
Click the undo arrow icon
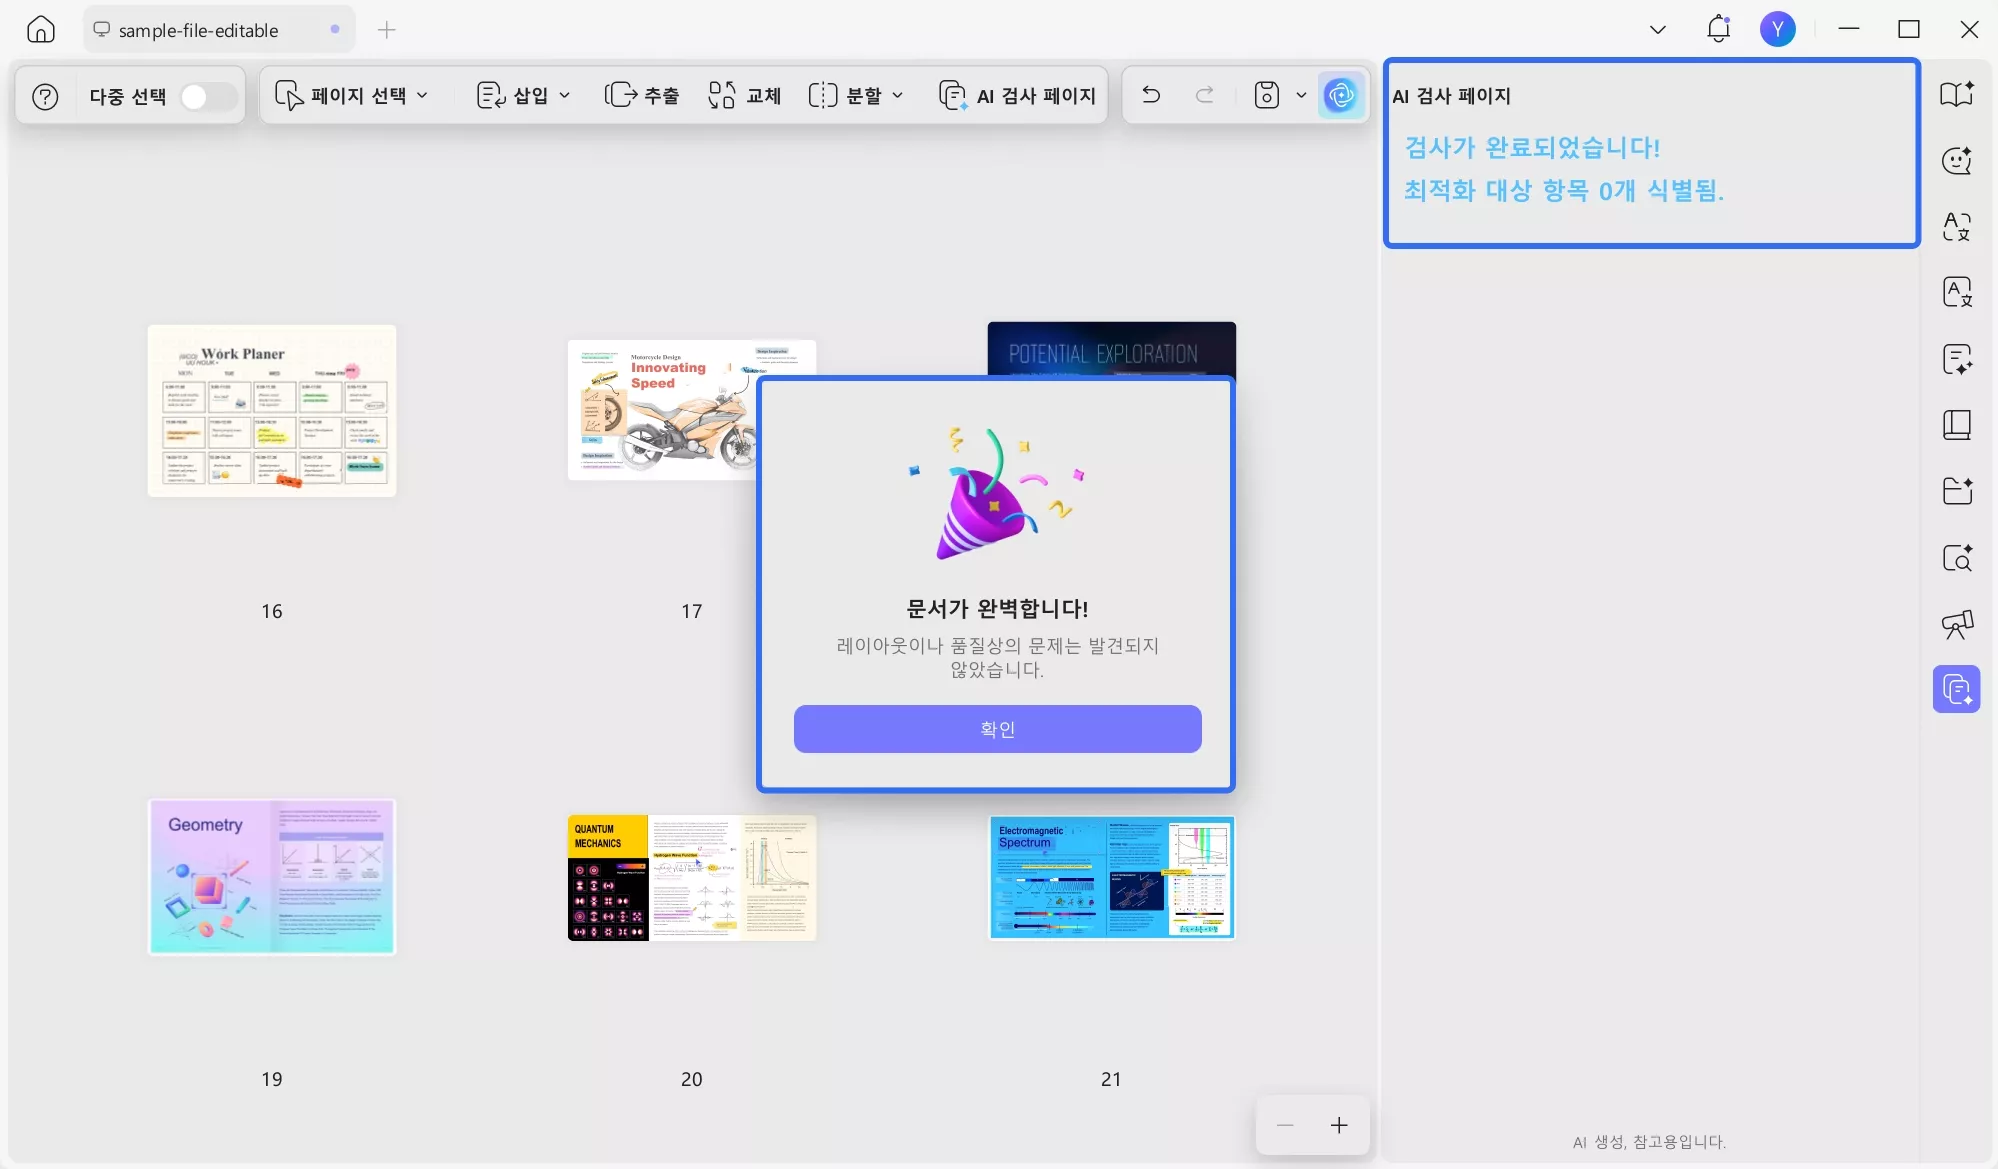[x=1151, y=95]
